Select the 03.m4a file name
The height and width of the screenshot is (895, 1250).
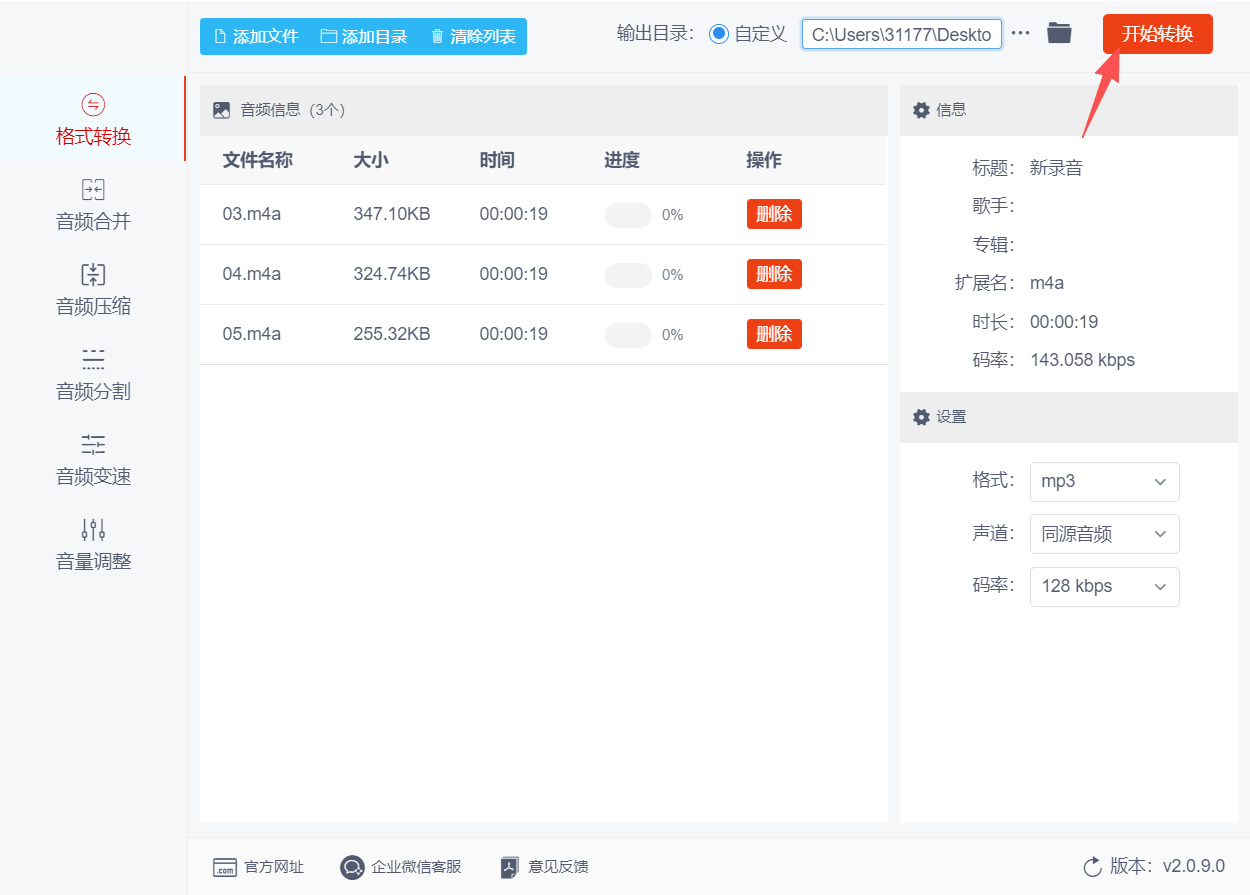251,214
